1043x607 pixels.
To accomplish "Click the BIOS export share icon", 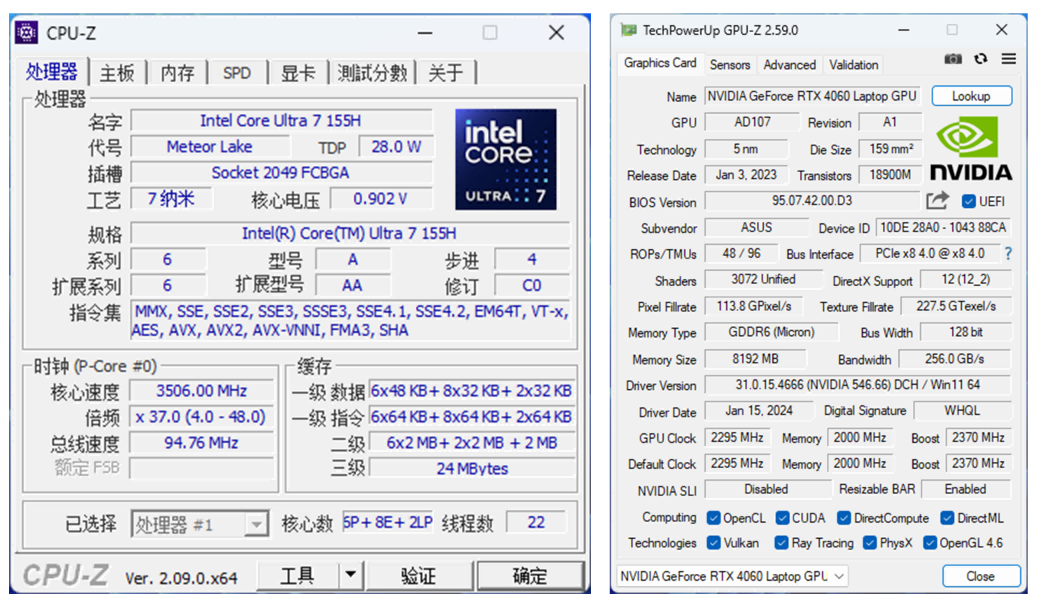I will pyautogui.click(x=937, y=201).
